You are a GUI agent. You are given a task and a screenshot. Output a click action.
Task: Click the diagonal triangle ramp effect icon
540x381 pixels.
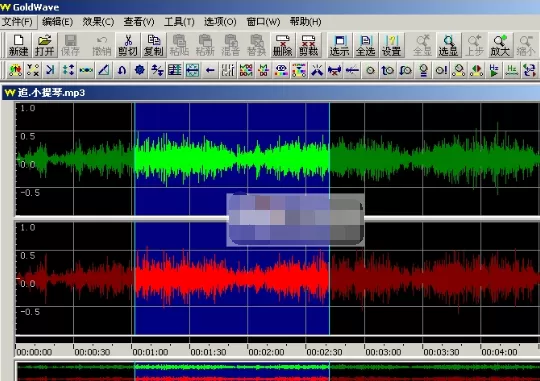[x=104, y=70]
